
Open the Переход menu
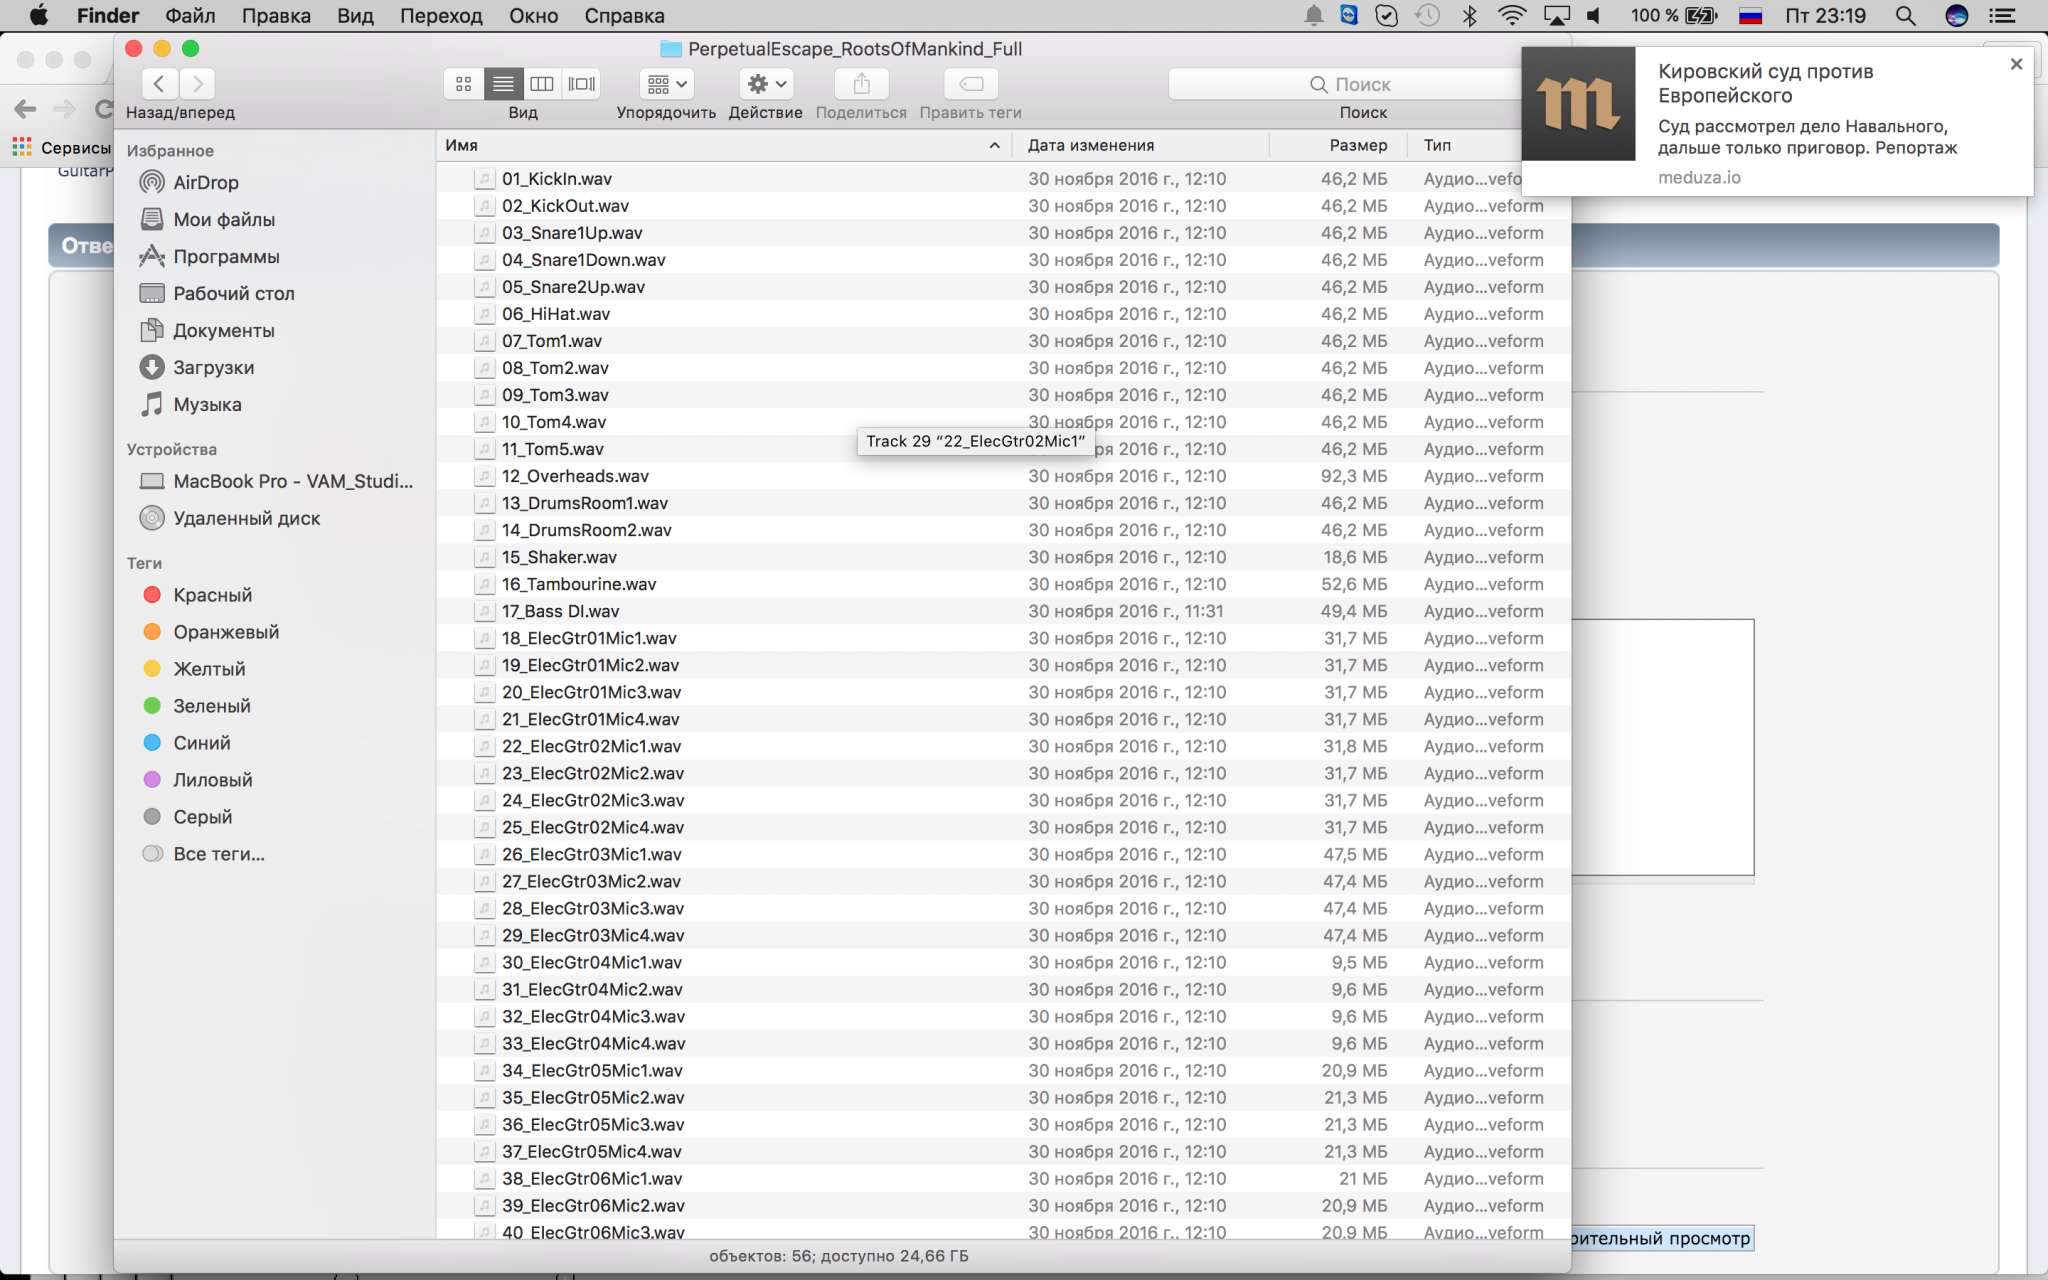click(x=441, y=16)
